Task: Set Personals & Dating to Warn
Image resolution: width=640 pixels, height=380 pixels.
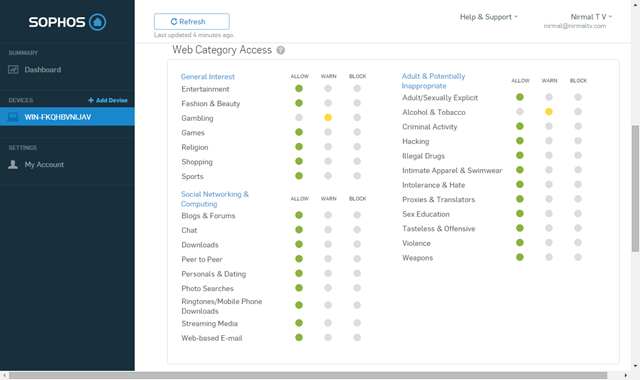Action: (x=328, y=273)
